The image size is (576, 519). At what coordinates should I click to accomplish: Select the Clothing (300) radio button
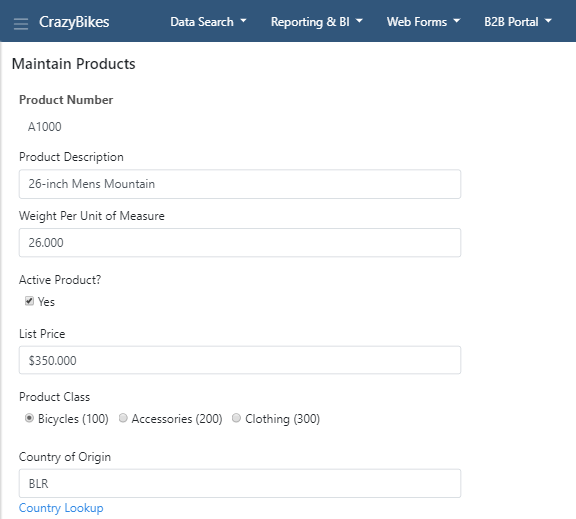[x=236, y=418]
